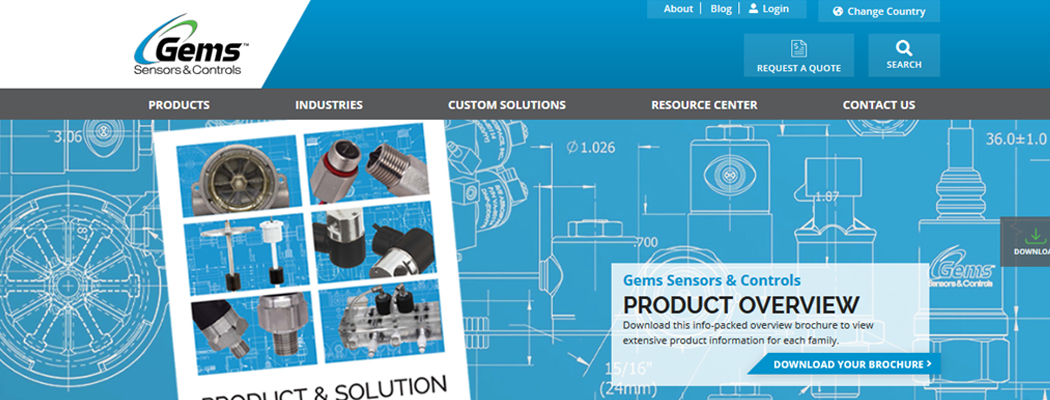The image size is (1050, 400).
Task: Select Custom Solutions in the navigation bar
Action: pyautogui.click(x=506, y=105)
